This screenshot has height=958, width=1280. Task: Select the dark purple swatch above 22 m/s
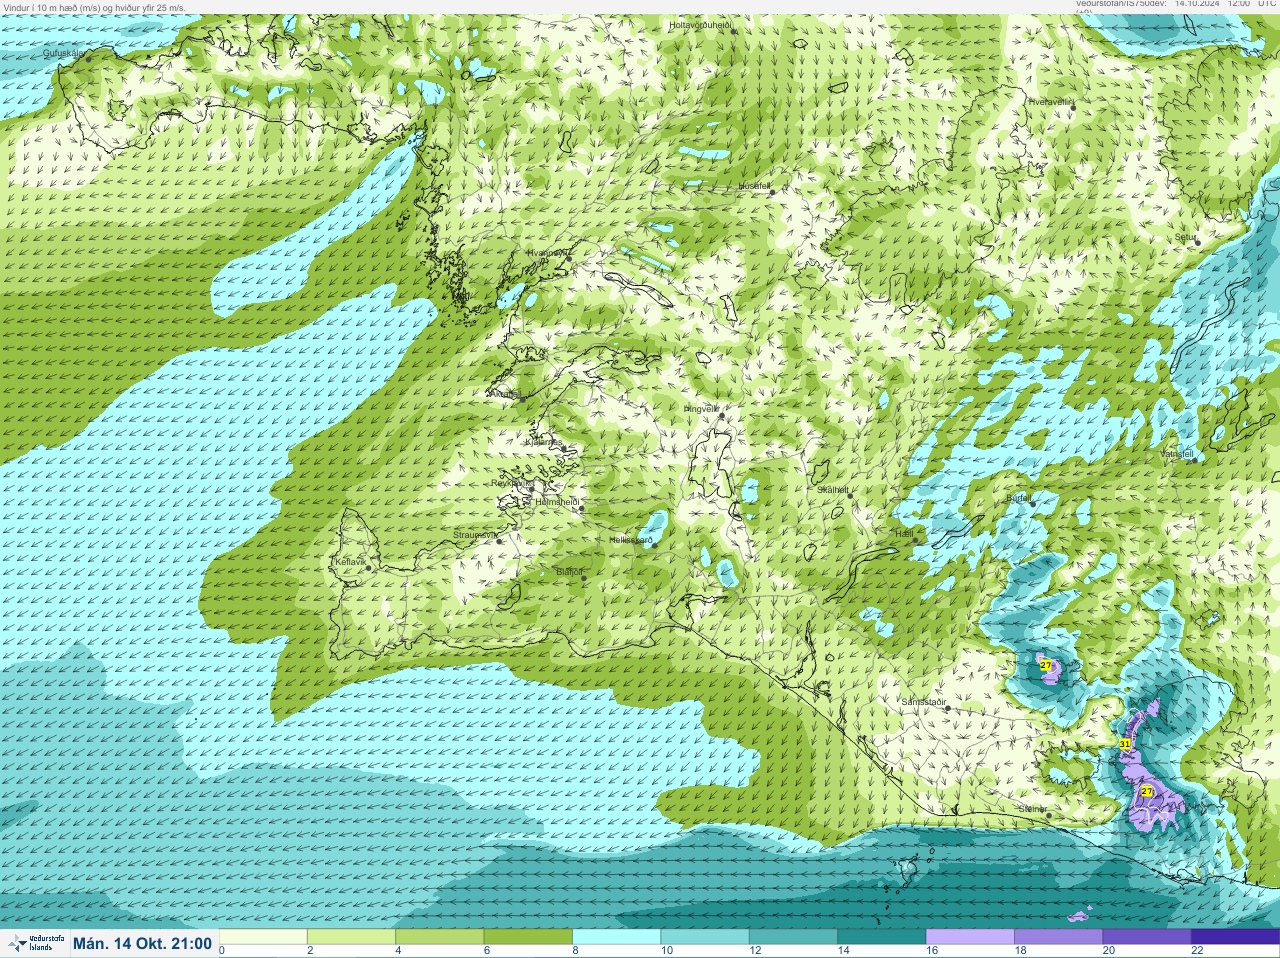[1235, 937]
